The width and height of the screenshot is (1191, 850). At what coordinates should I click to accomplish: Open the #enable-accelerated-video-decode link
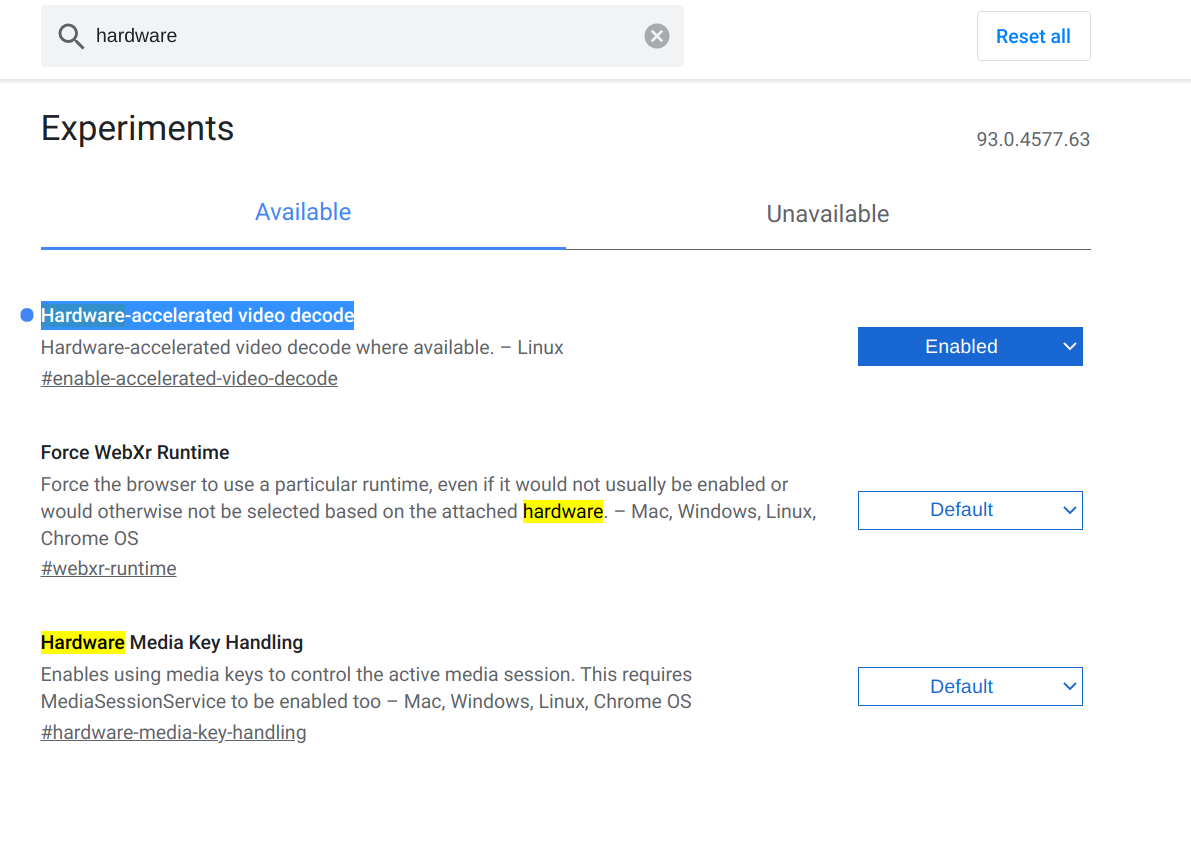click(189, 379)
